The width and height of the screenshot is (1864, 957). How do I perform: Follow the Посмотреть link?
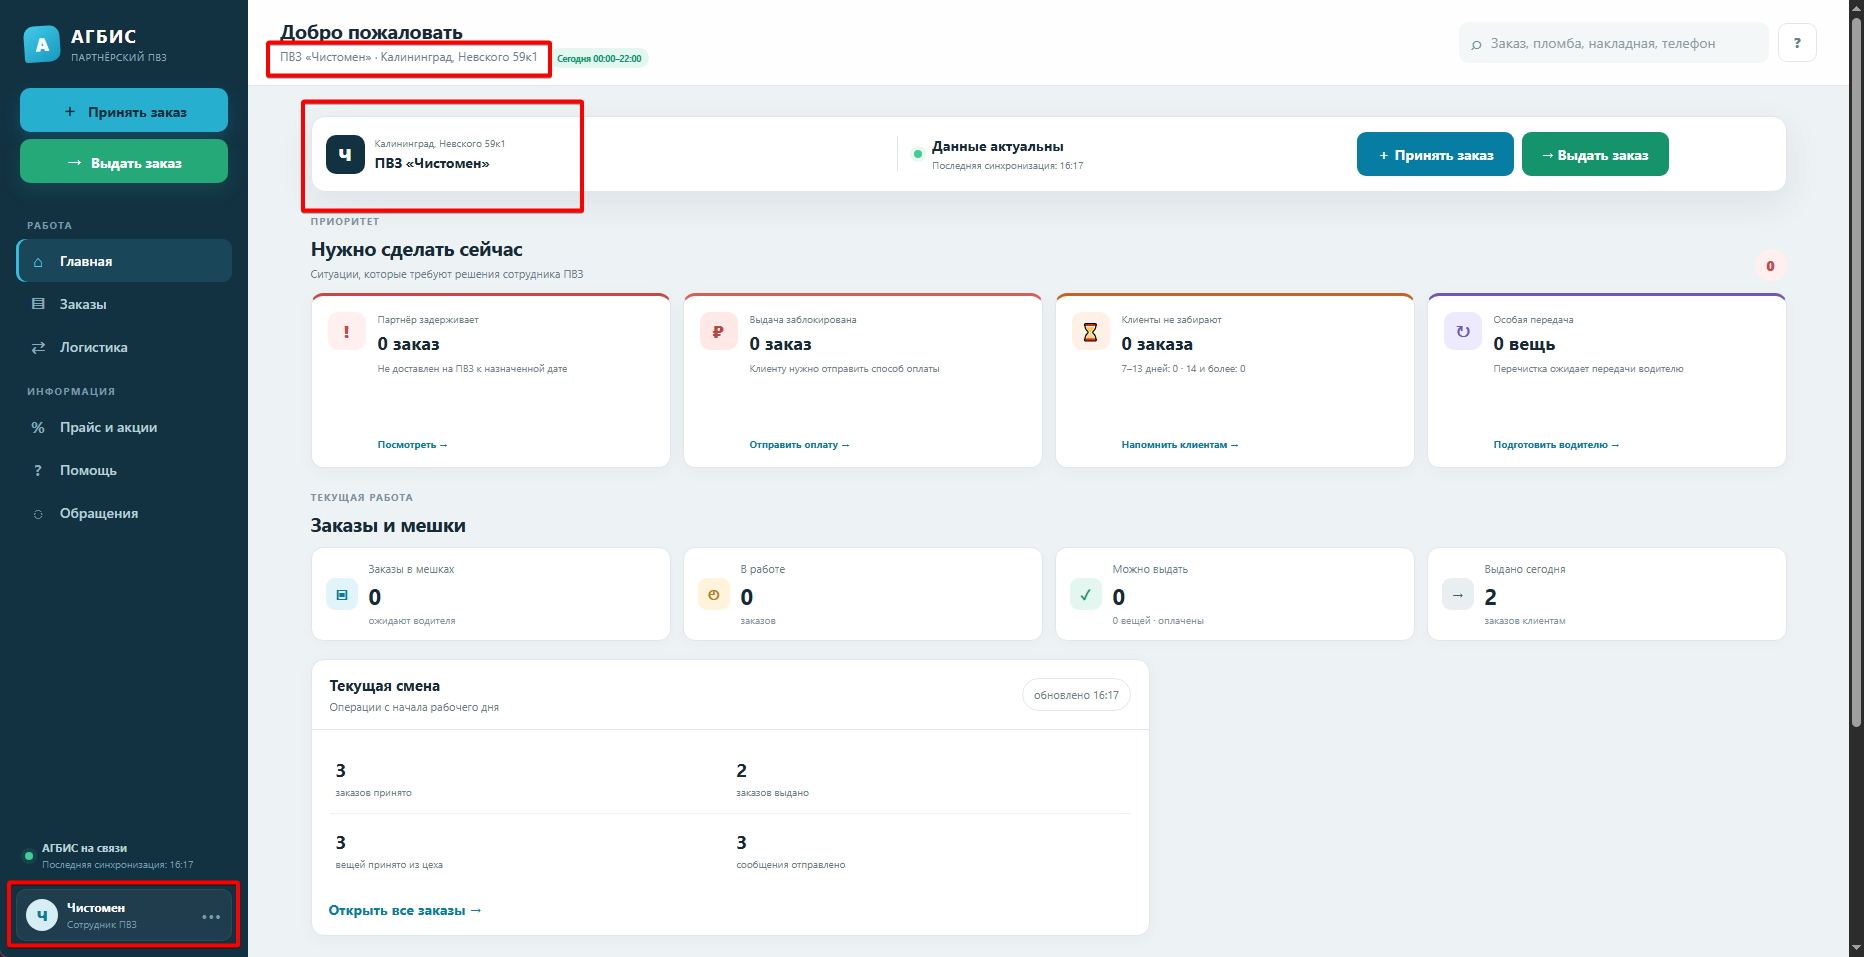click(412, 445)
